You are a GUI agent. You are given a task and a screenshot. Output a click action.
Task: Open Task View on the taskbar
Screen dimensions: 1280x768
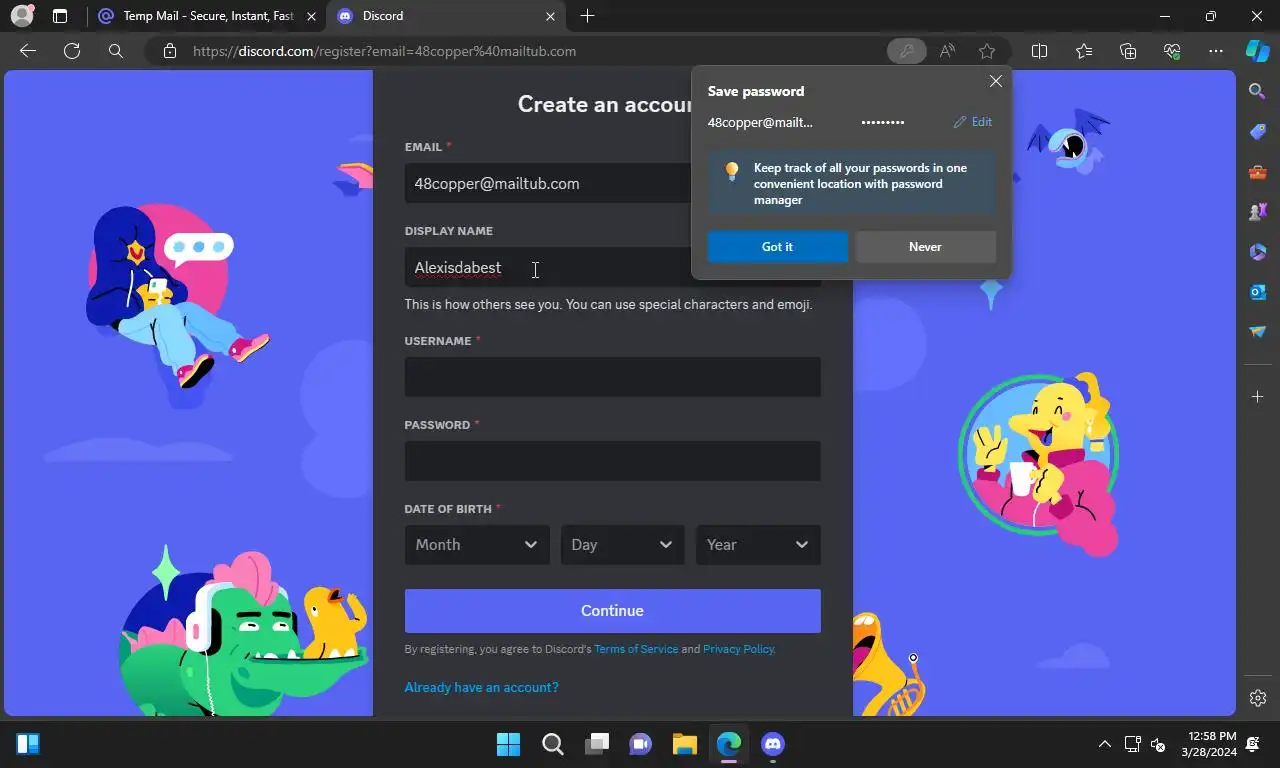[x=597, y=744]
